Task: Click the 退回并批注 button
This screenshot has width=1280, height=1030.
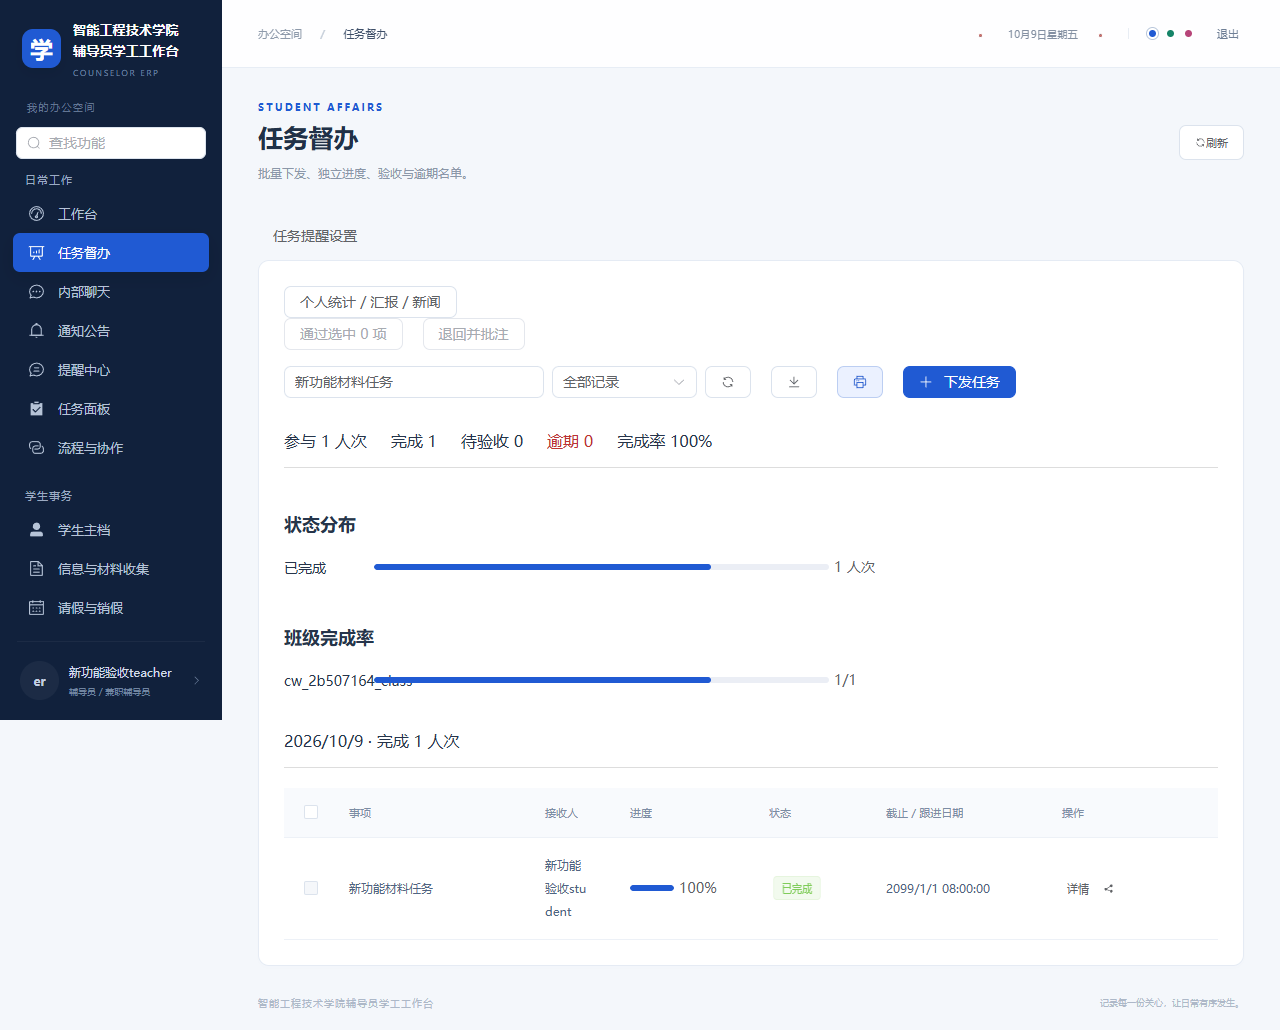Action: tap(473, 334)
